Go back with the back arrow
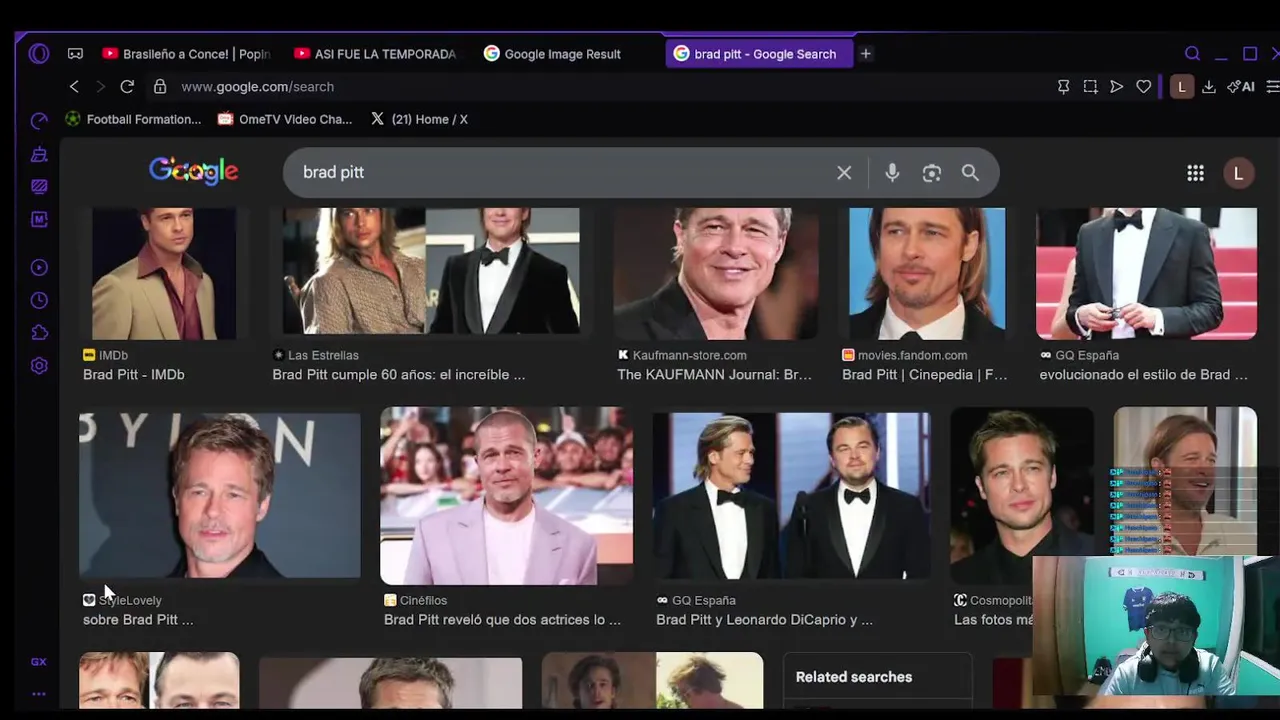This screenshot has width=1280, height=720. coord(74,87)
